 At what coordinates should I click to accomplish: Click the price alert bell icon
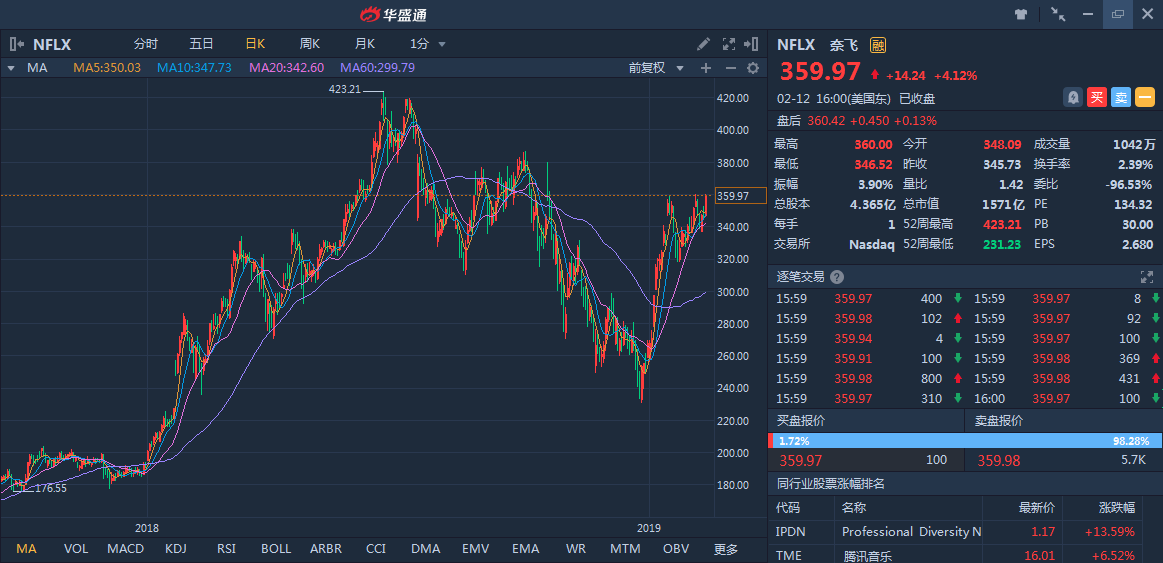[1073, 97]
